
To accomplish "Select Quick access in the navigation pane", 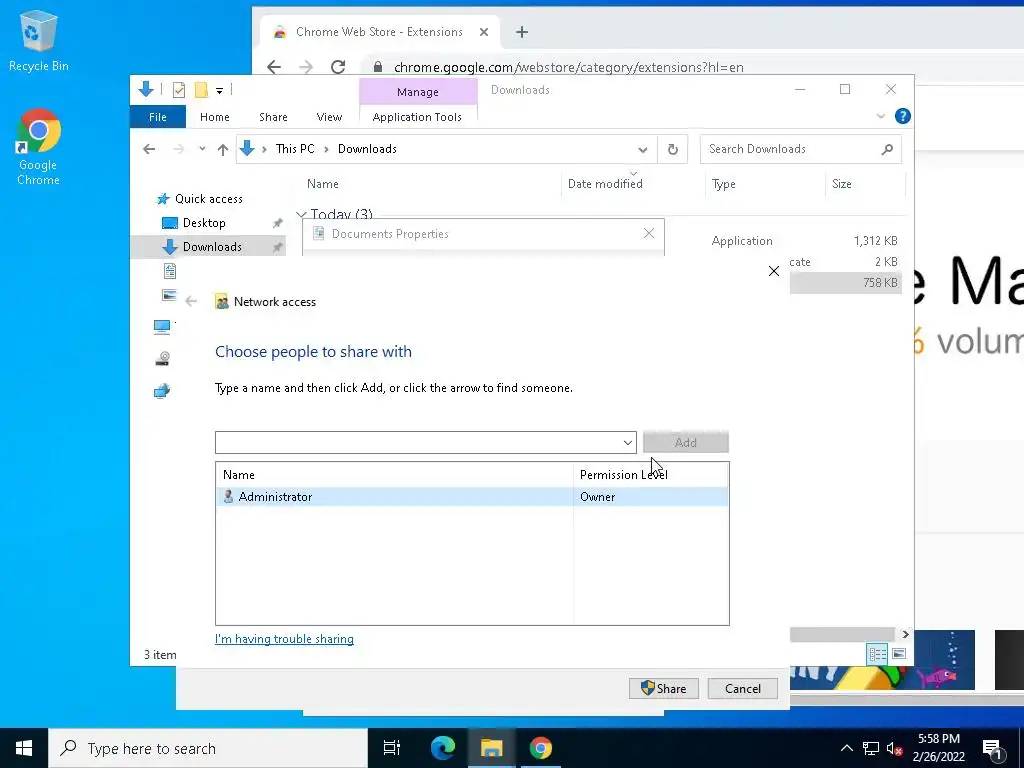I will coord(208,199).
